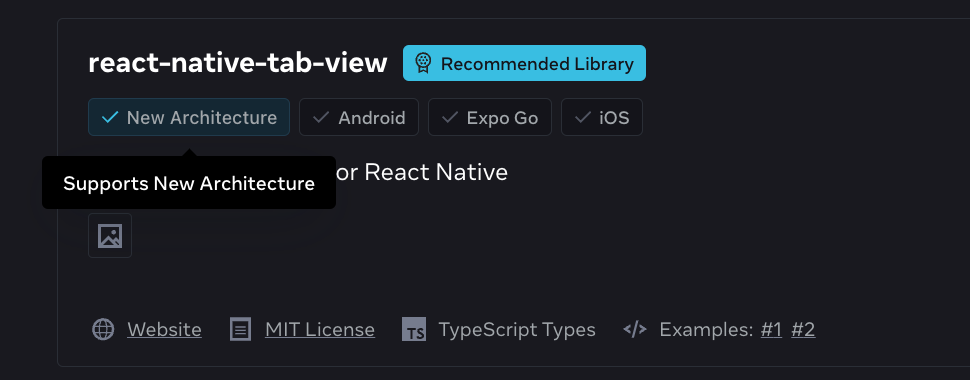The image size is (970, 380).
Task: Open example link #2
Action: click(x=803, y=329)
